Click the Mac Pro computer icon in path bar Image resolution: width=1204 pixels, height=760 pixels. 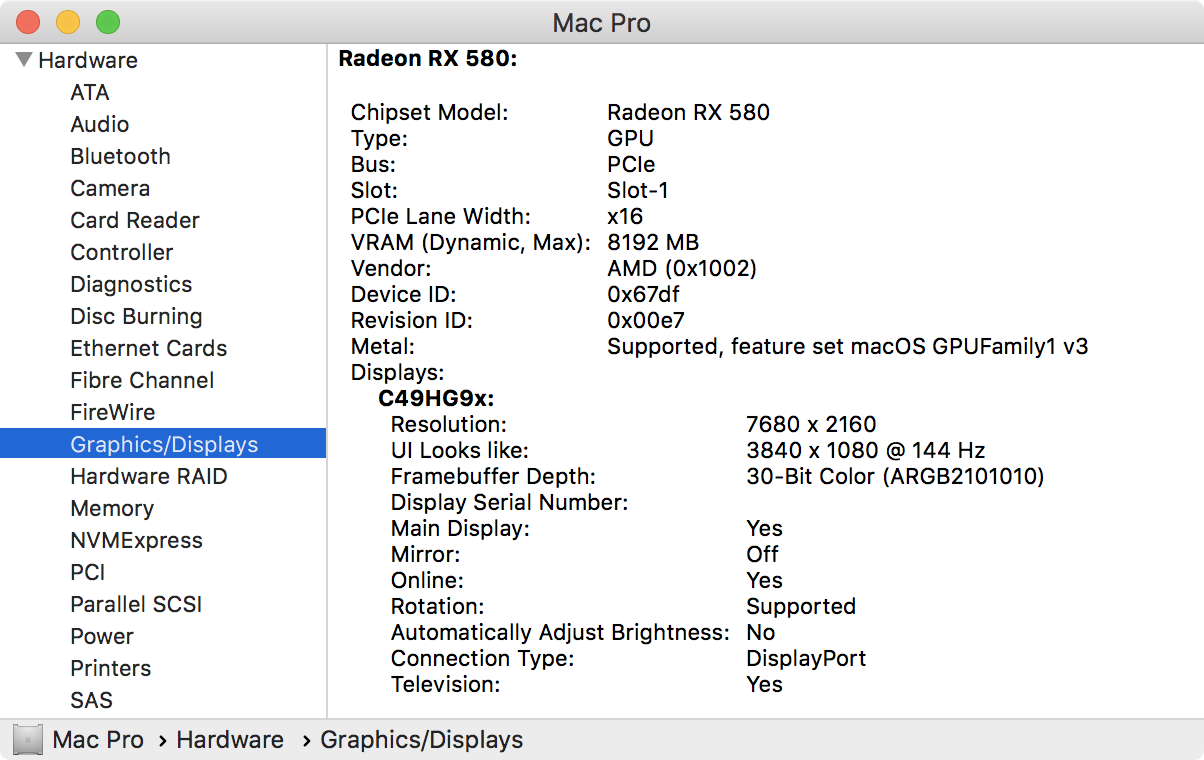click(x=28, y=740)
